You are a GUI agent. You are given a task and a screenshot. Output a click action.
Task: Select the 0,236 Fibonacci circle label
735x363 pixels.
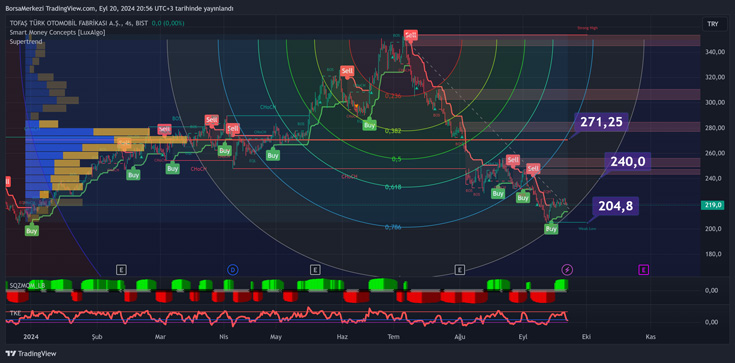pos(393,96)
